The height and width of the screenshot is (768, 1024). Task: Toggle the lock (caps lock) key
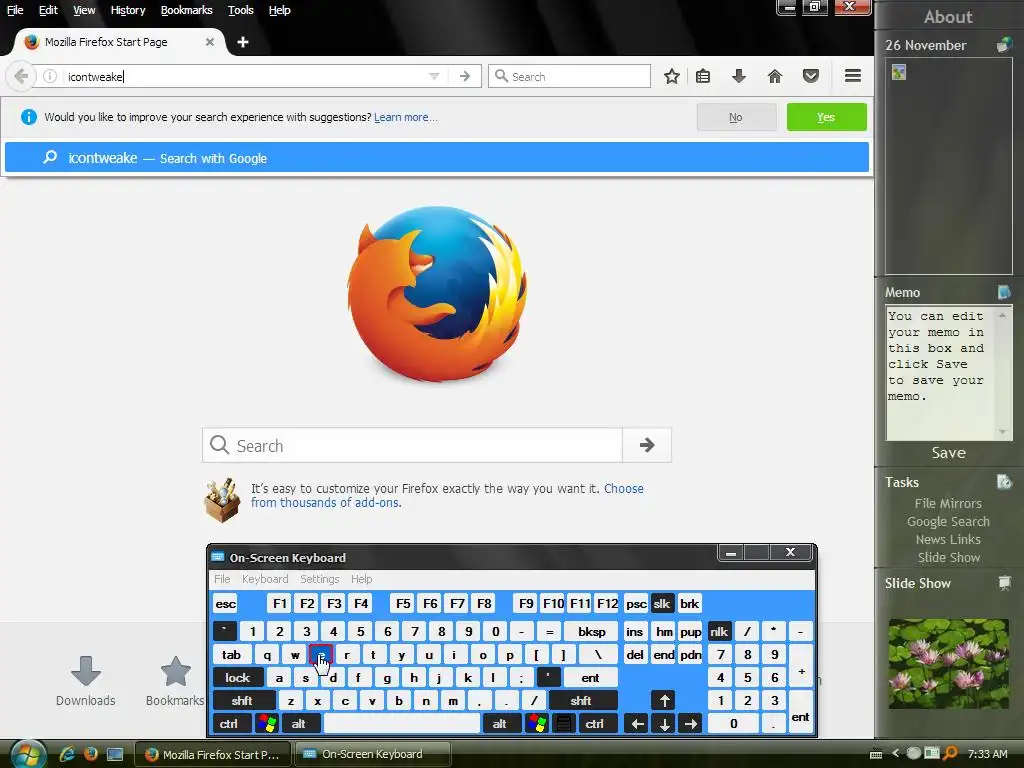tap(238, 678)
